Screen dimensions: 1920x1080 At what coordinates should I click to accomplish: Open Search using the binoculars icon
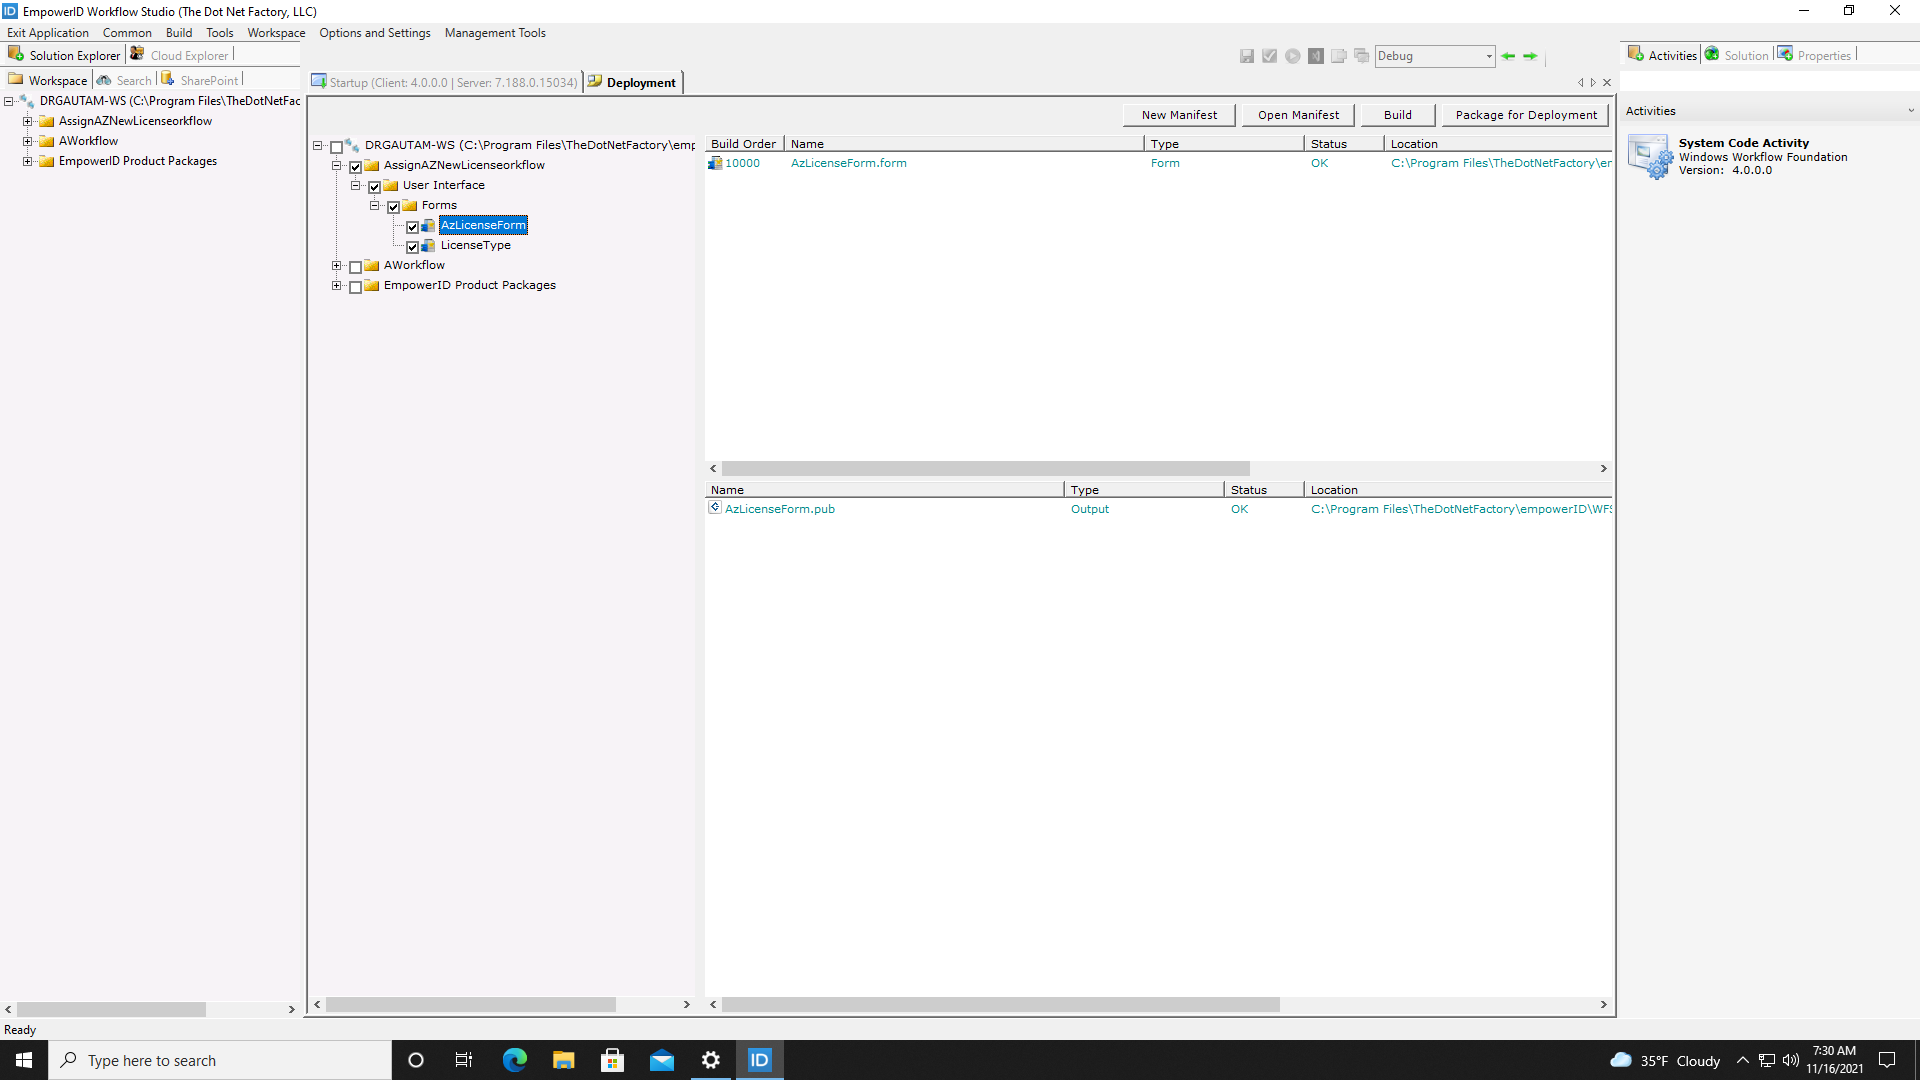104,80
